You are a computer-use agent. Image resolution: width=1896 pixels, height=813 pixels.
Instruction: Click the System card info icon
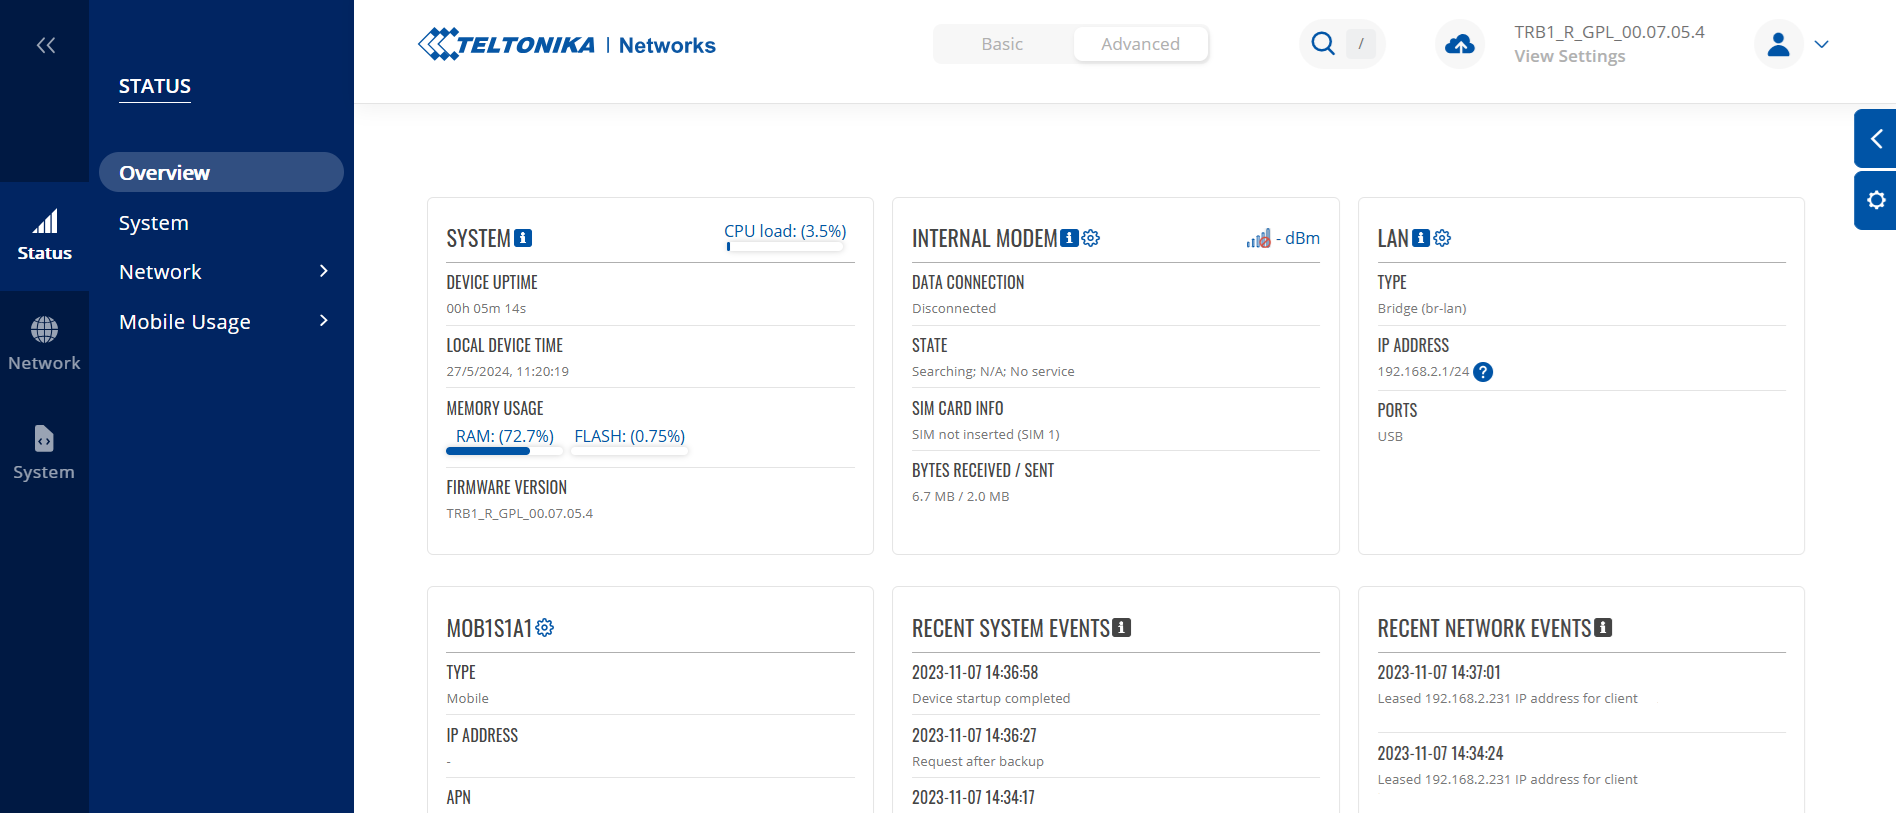523,238
